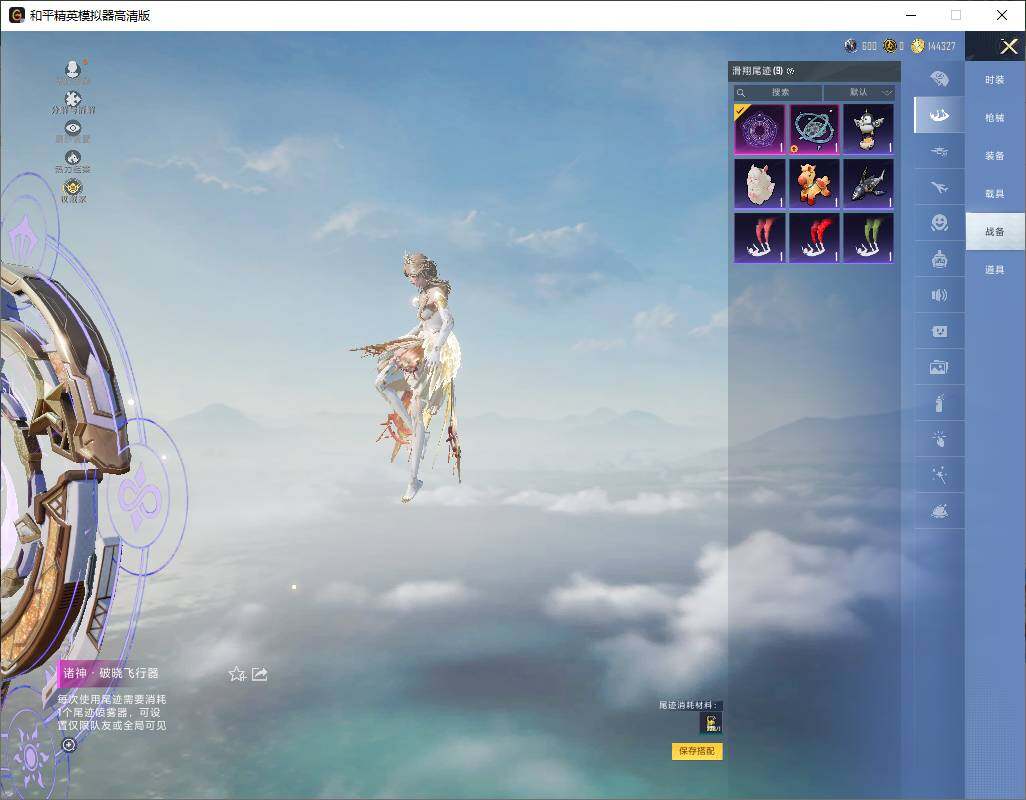Open the UFO dome category icon

(939, 511)
